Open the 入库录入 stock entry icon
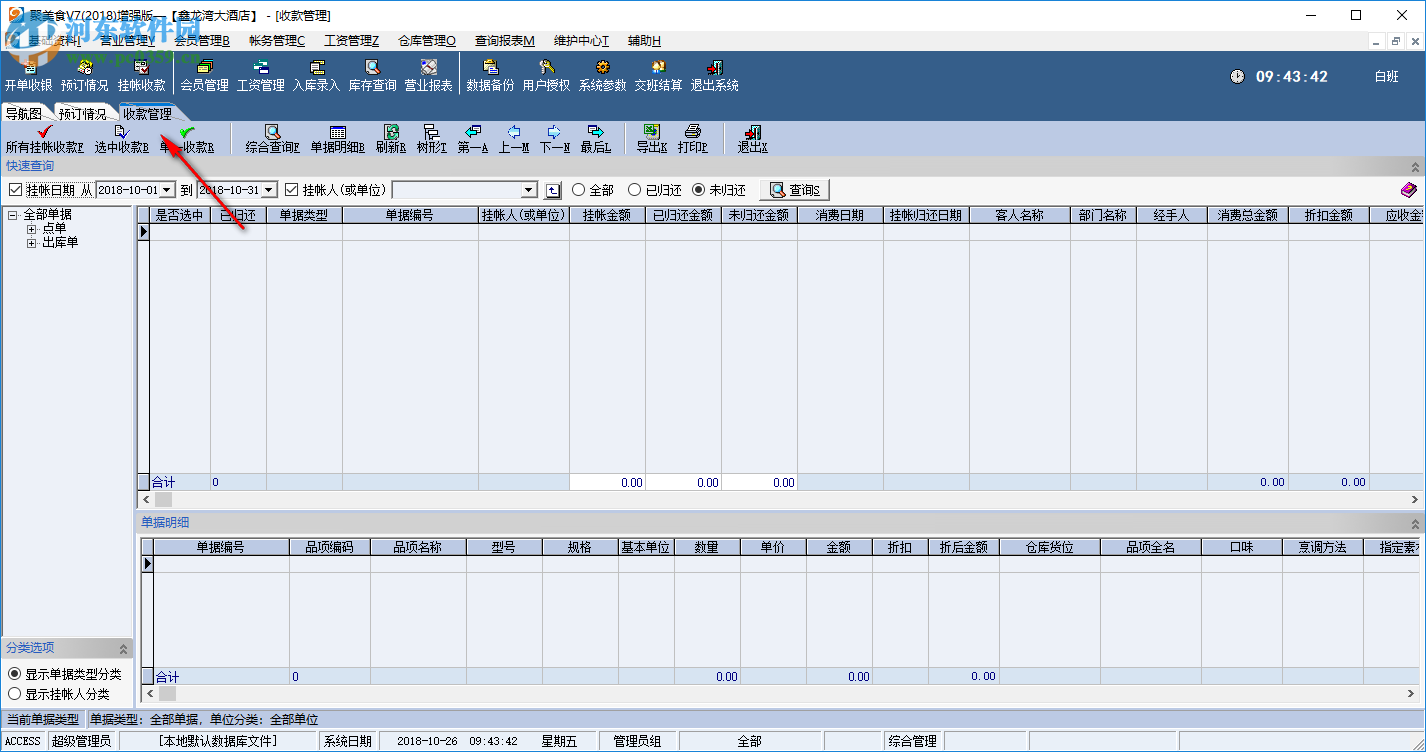 tap(317, 76)
